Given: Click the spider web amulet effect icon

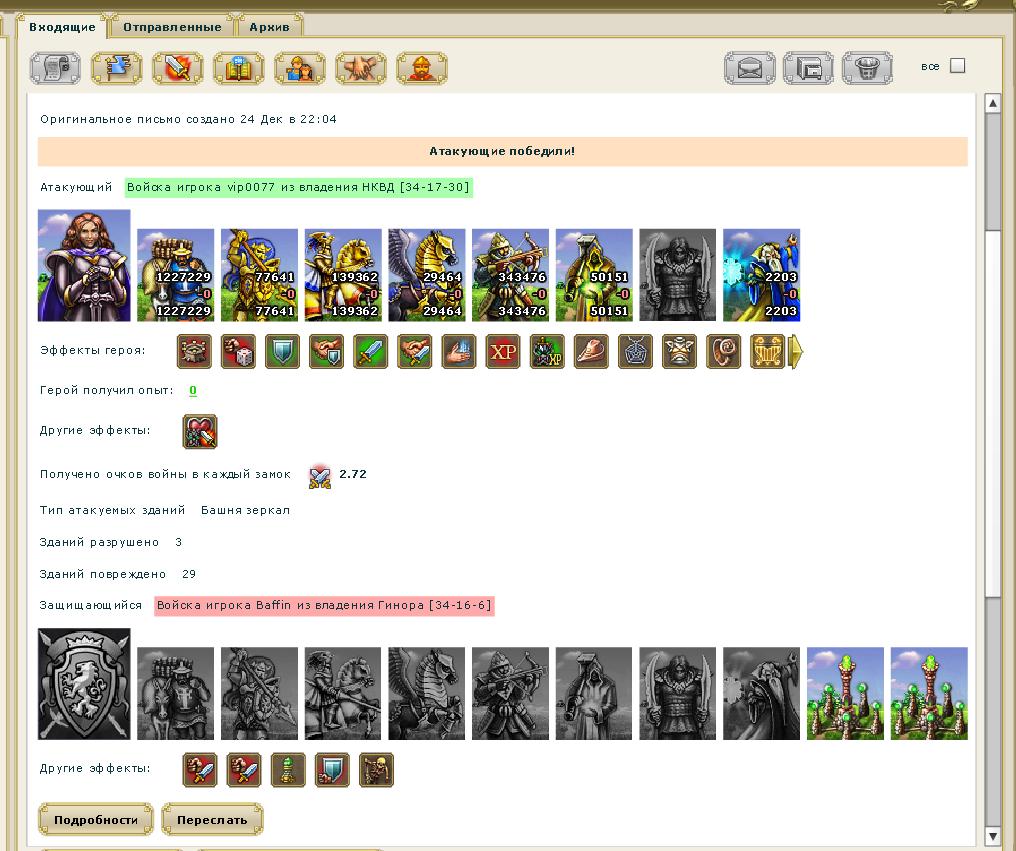Looking at the screenshot, I should click(x=635, y=352).
